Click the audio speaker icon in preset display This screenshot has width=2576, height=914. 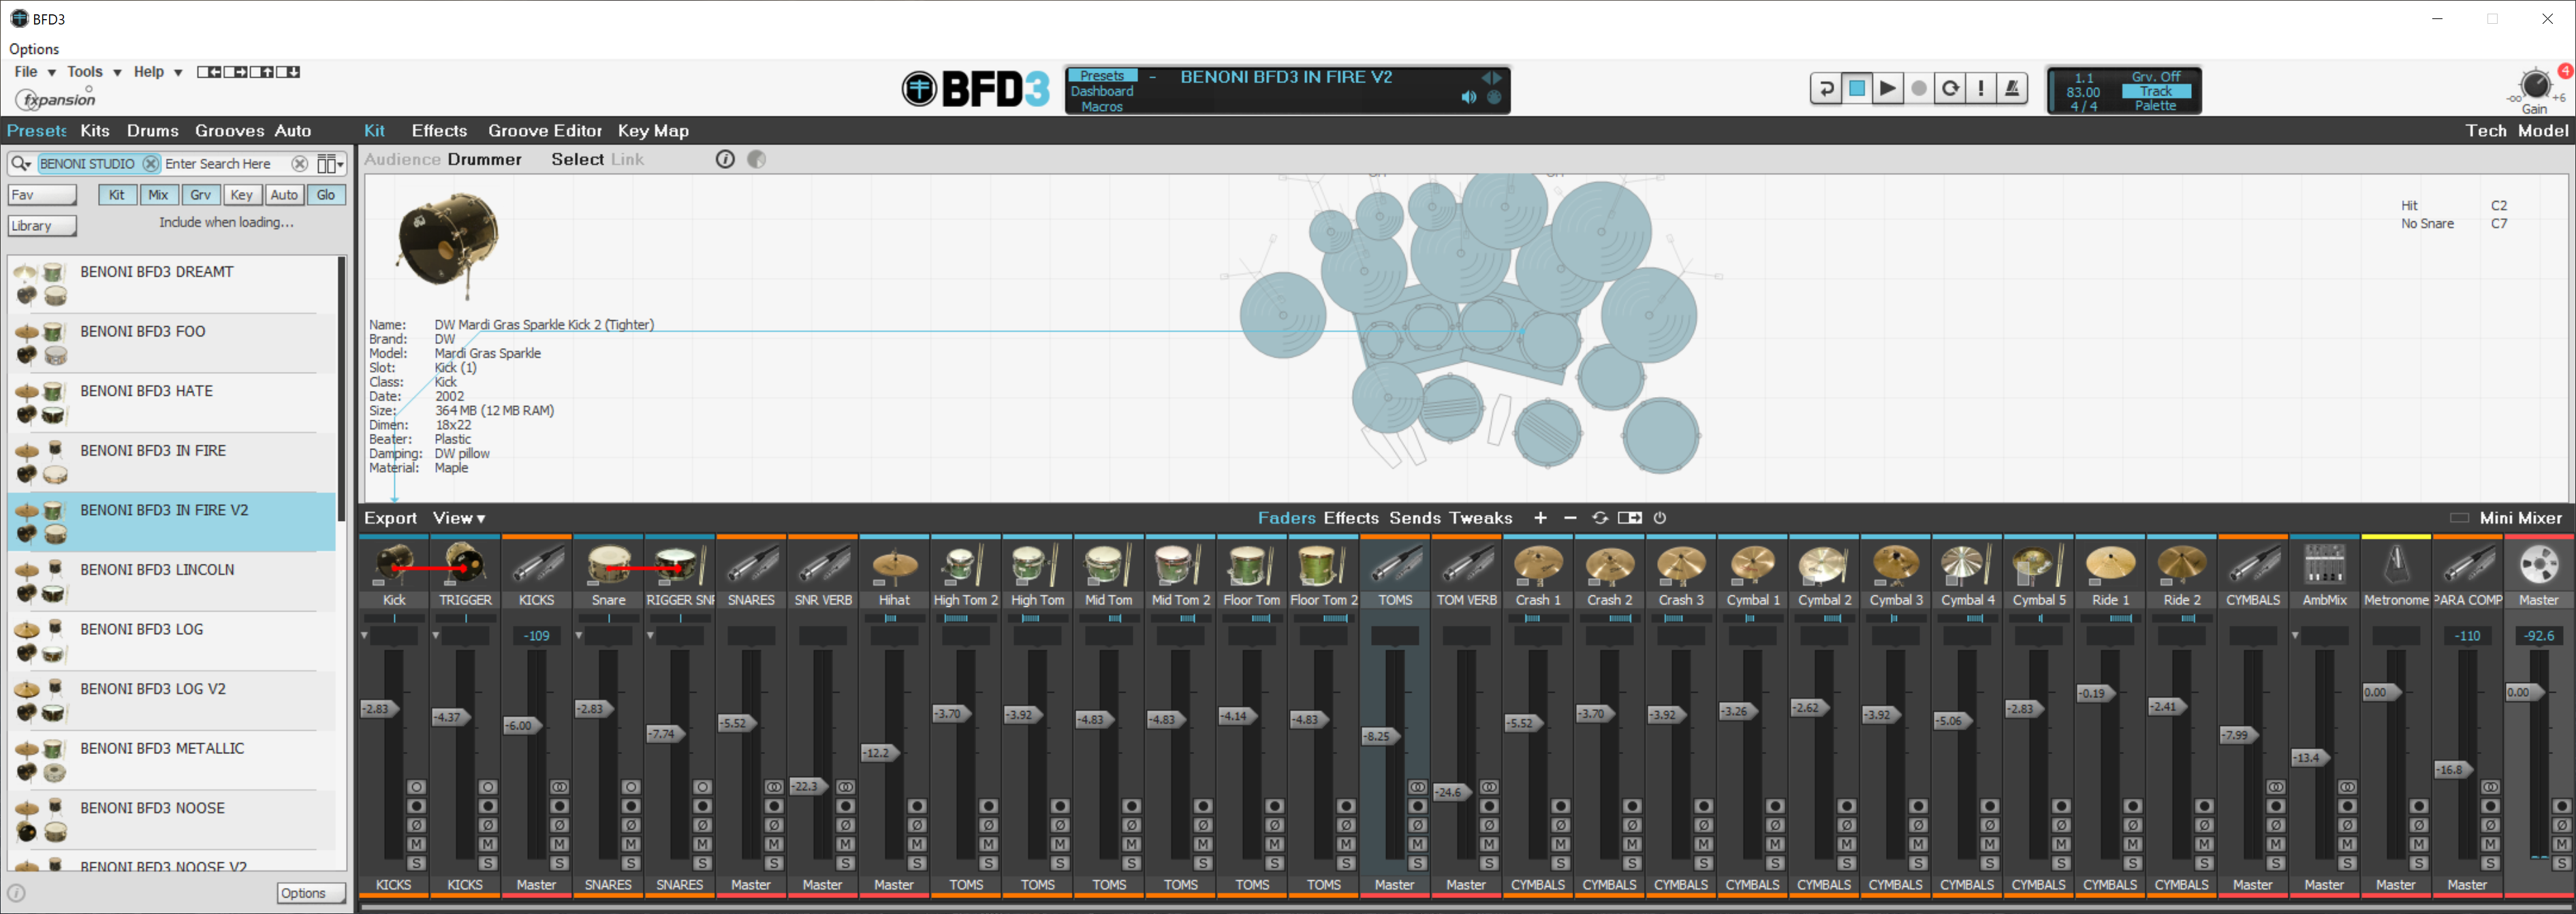click(1468, 97)
